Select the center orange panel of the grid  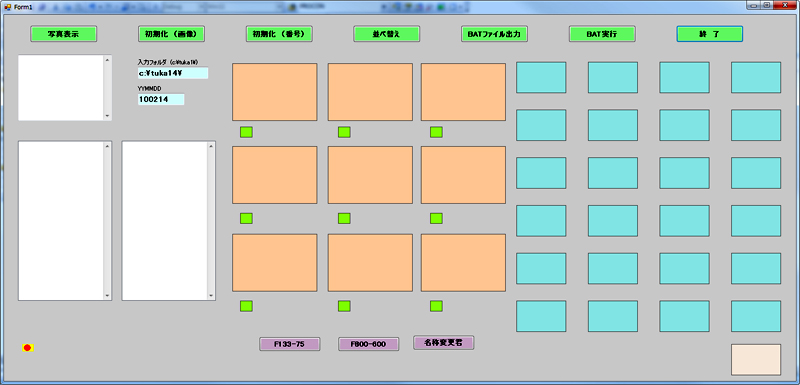point(370,175)
